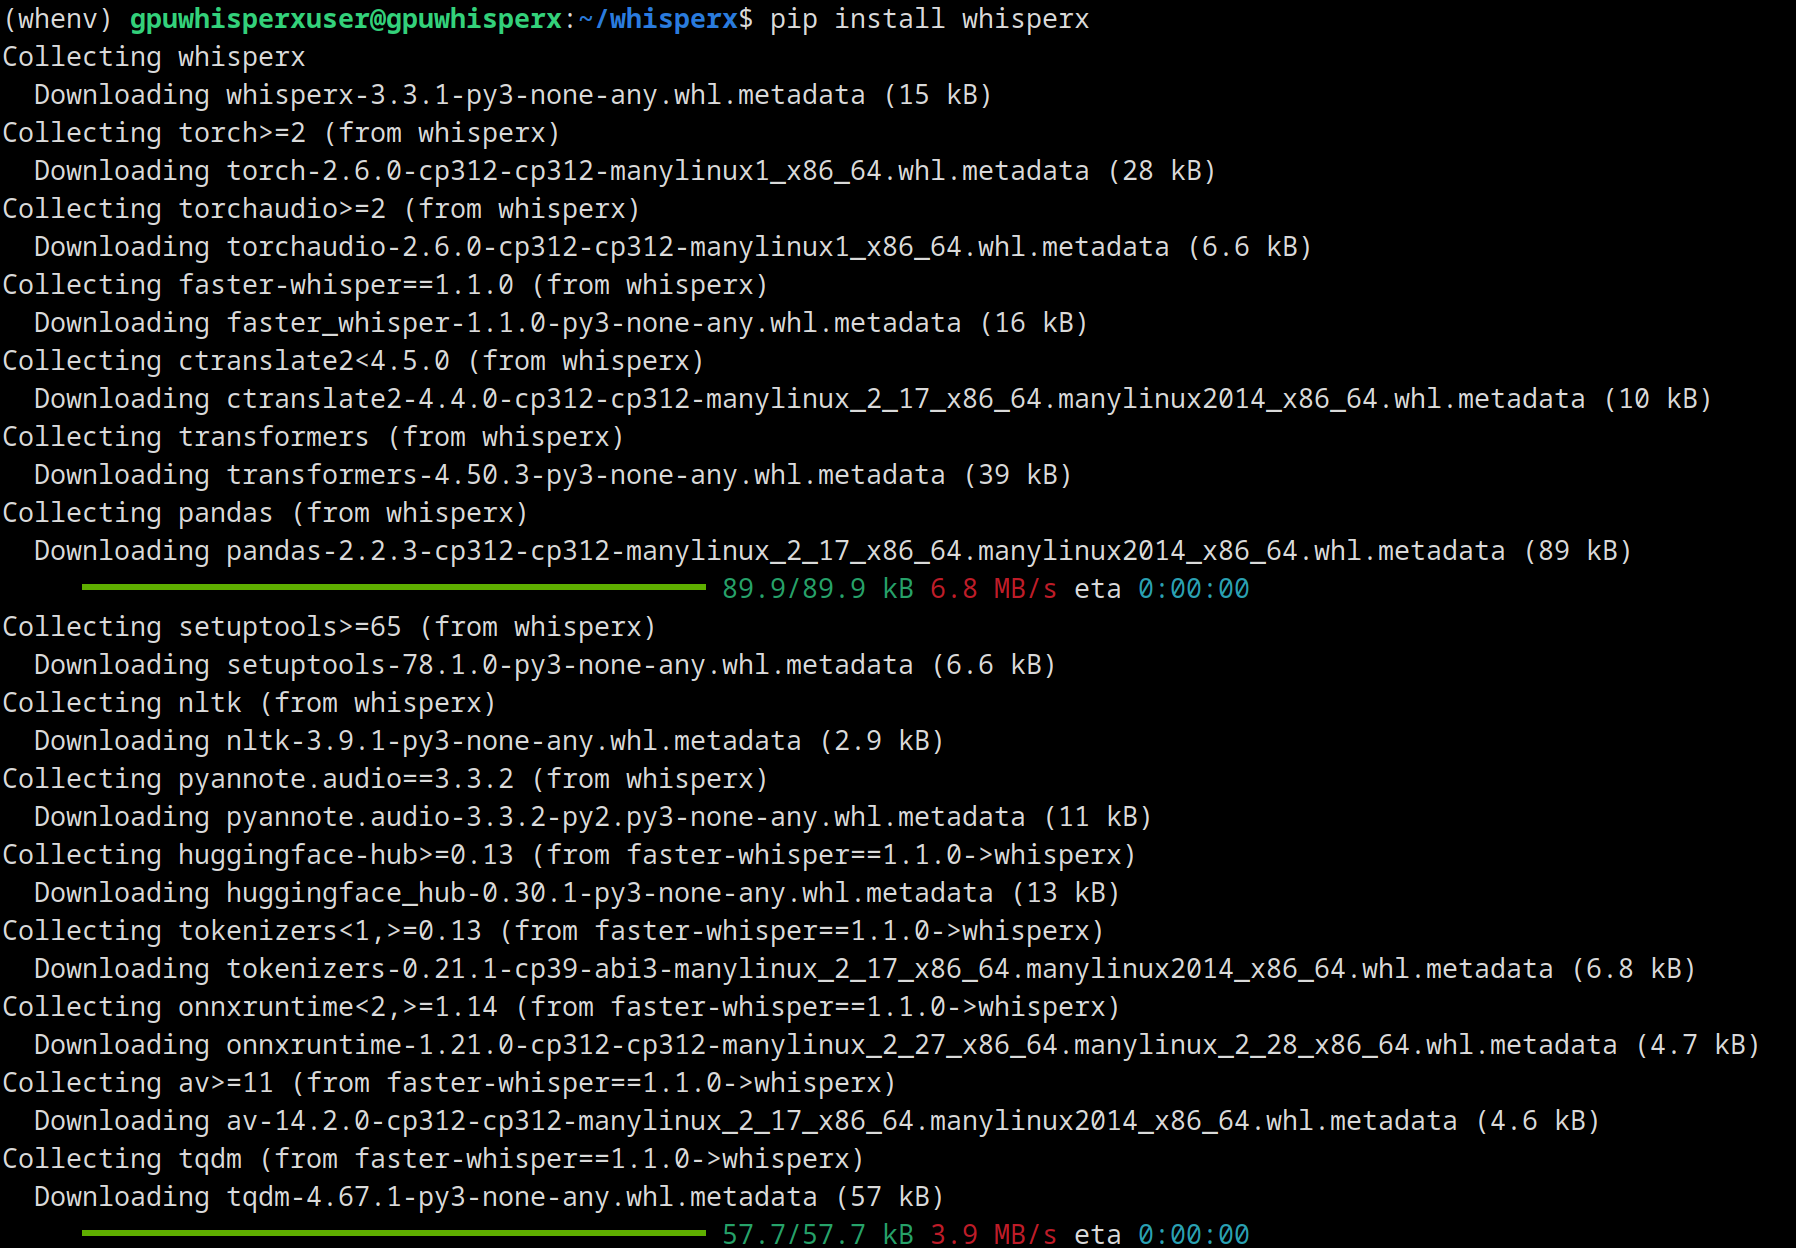Click the '3.9 MB/s' download speed
The image size is (1796, 1248).
[x=994, y=1234]
